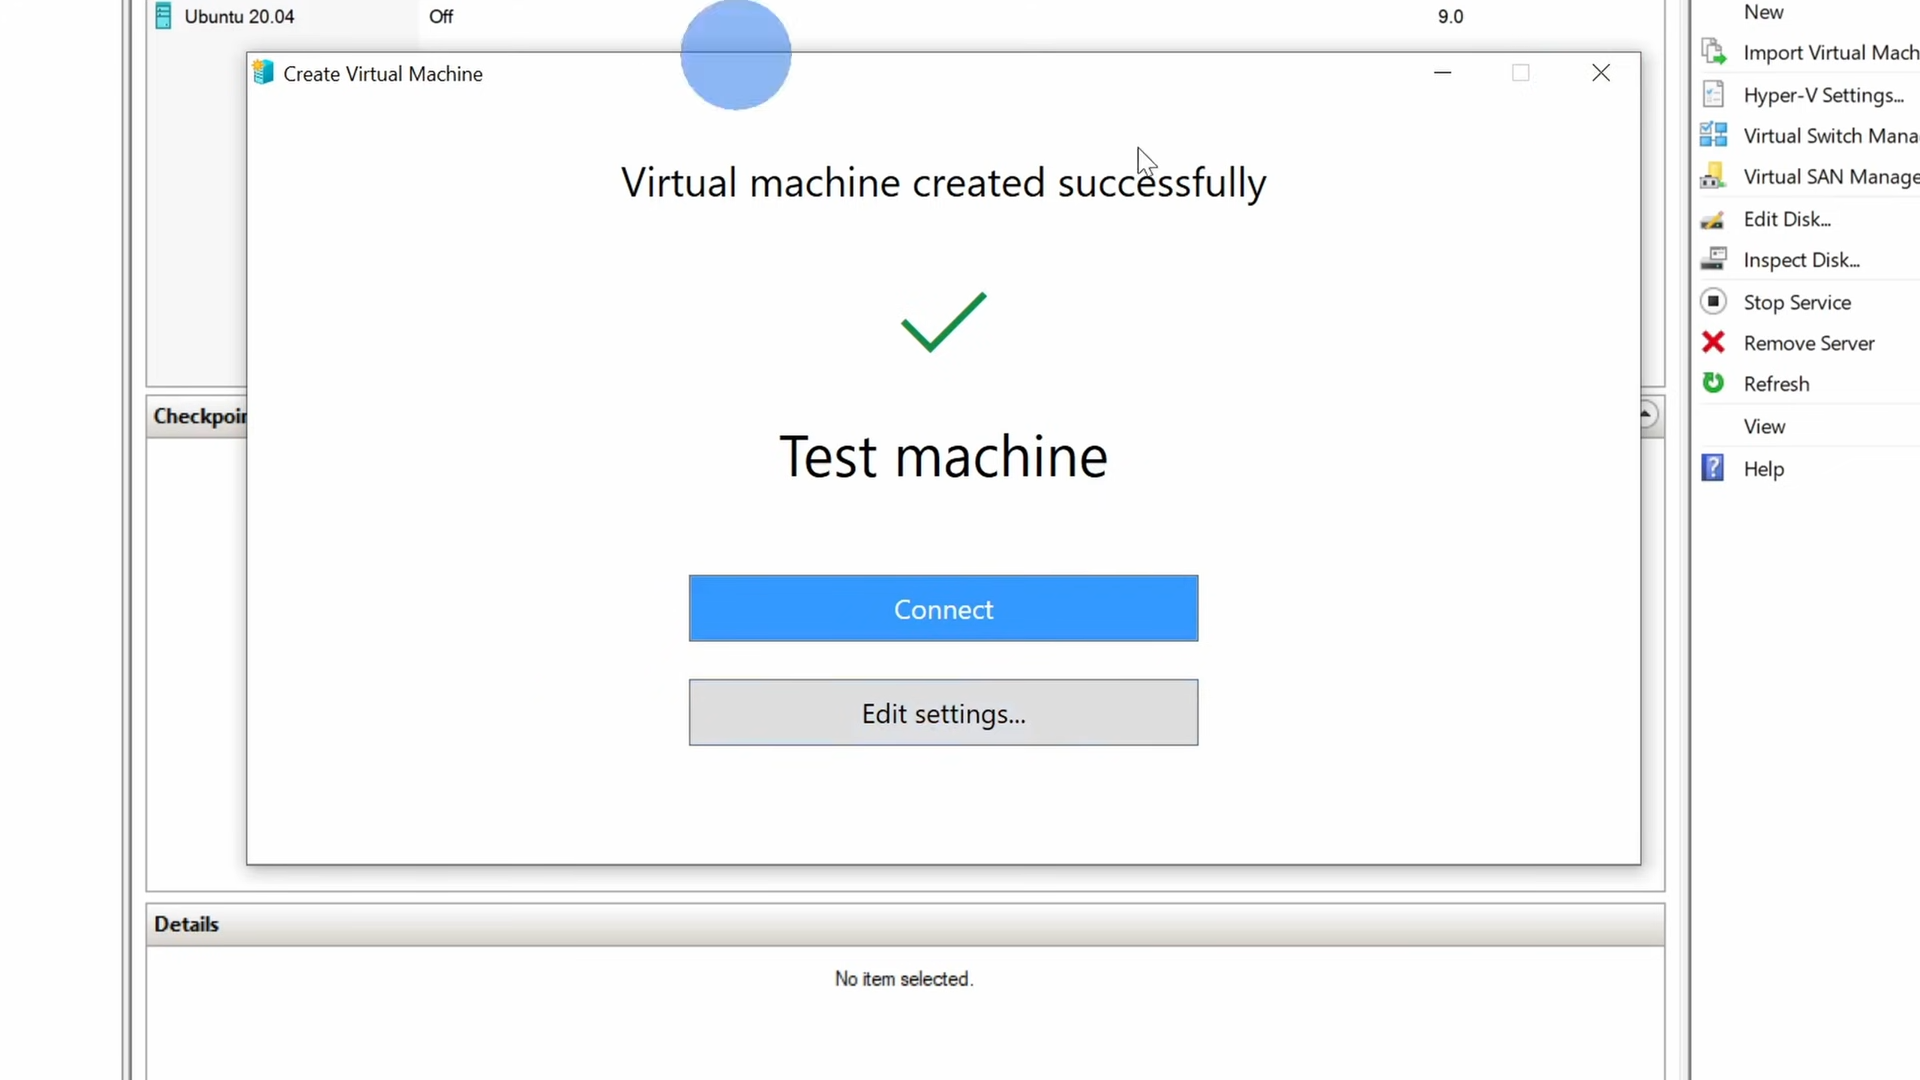Click the Inspect Disk icon

point(1714,259)
